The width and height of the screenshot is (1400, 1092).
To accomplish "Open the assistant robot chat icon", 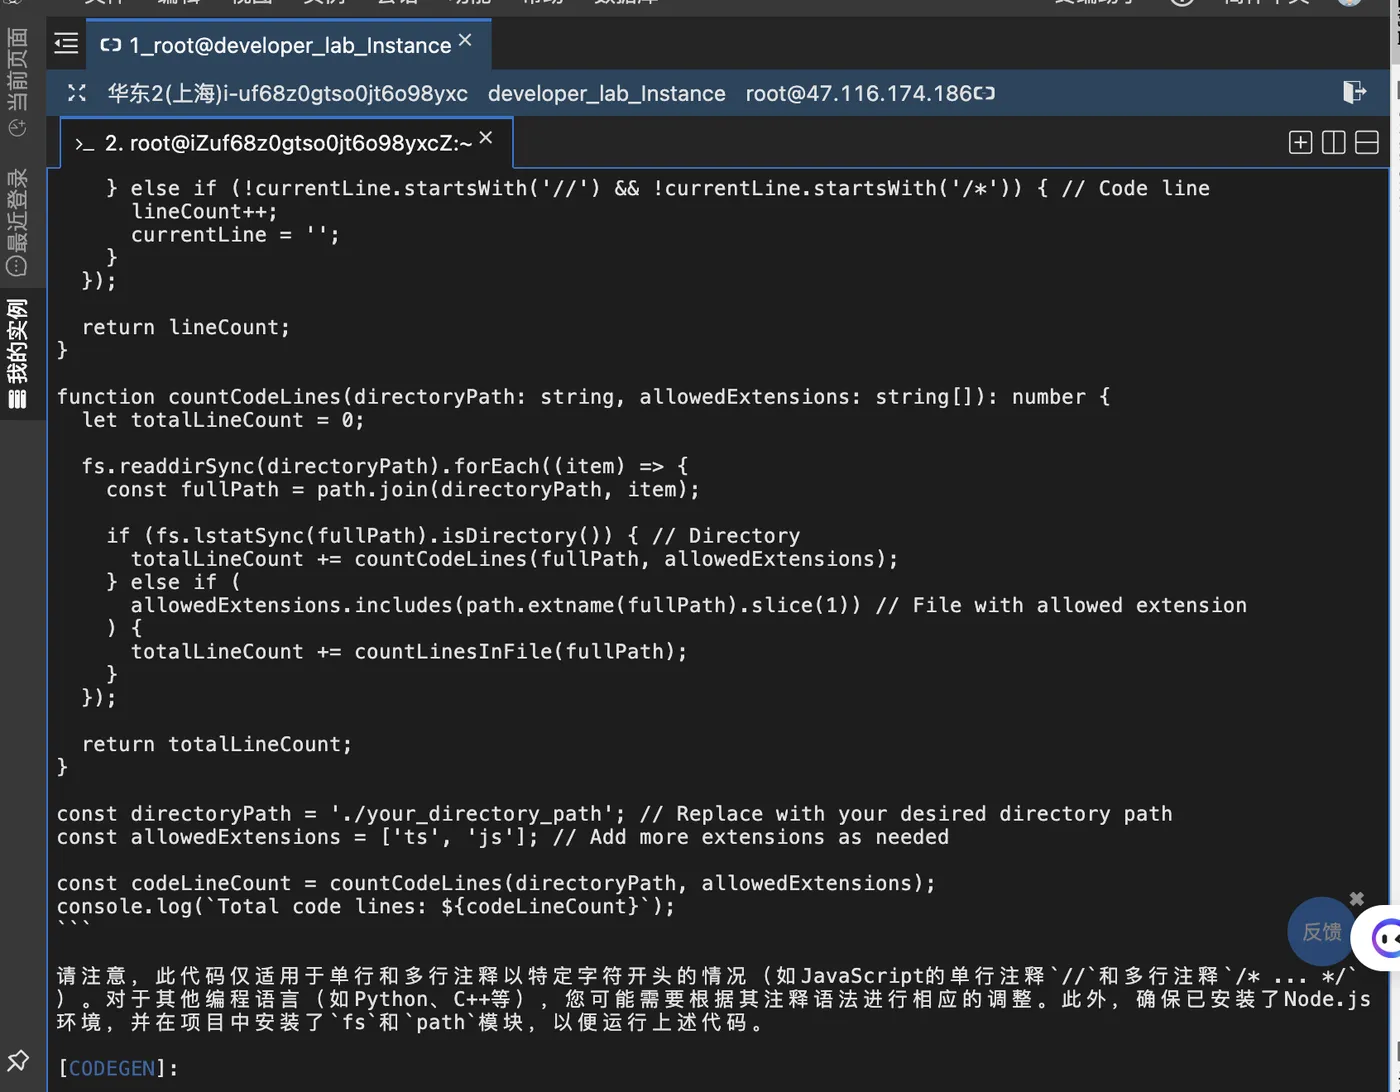I will [x=1384, y=938].
